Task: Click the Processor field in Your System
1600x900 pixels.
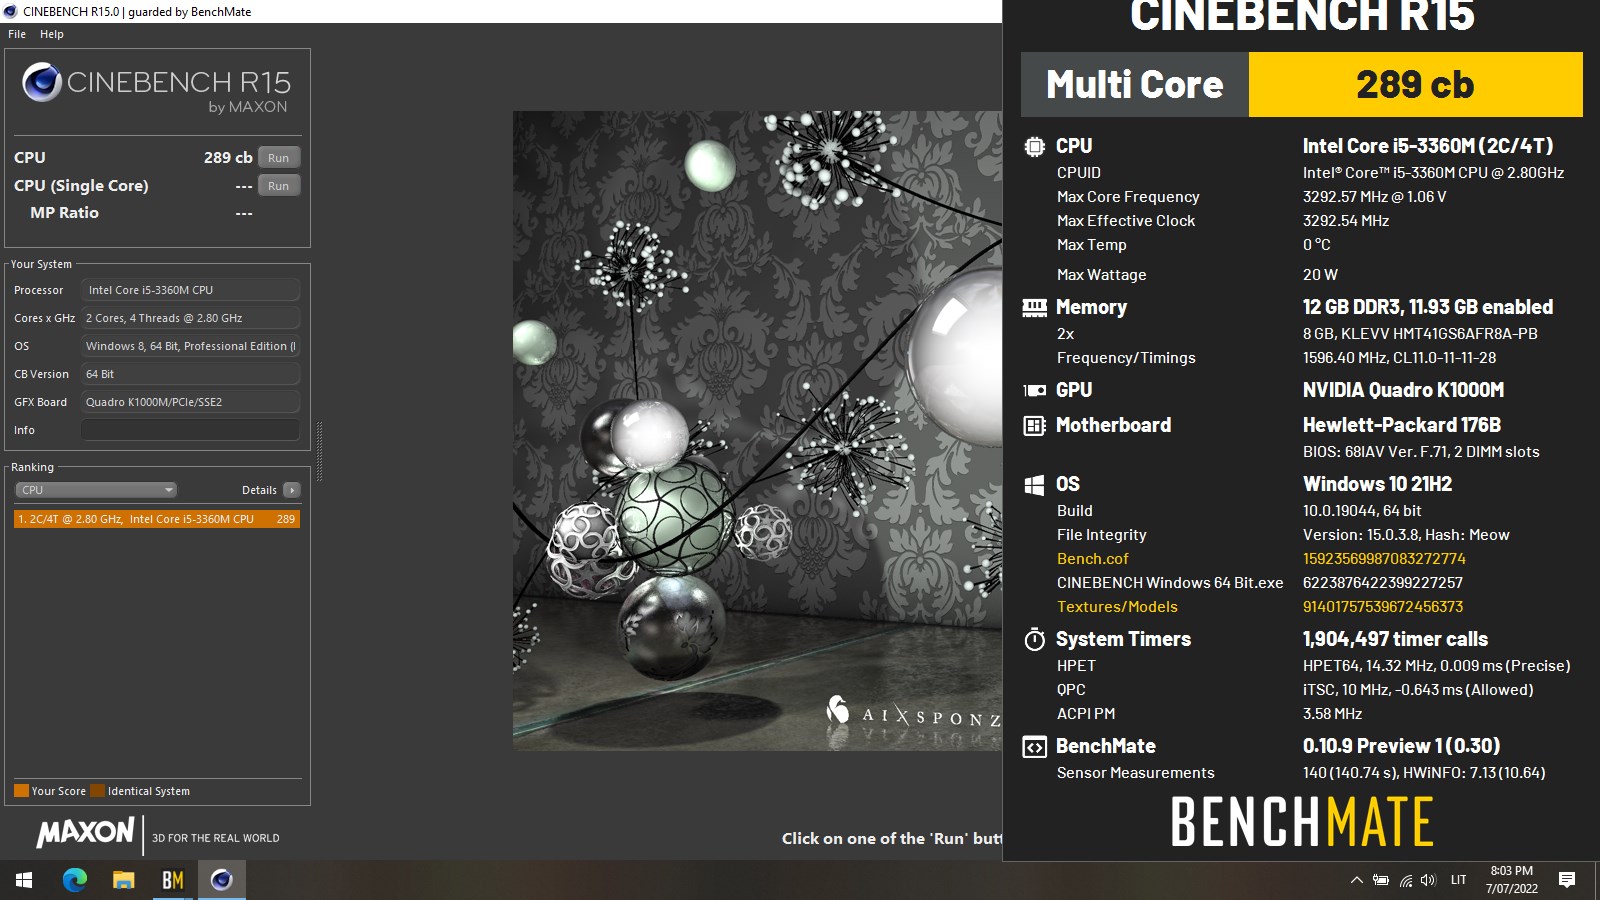Action: click(190, 290)
